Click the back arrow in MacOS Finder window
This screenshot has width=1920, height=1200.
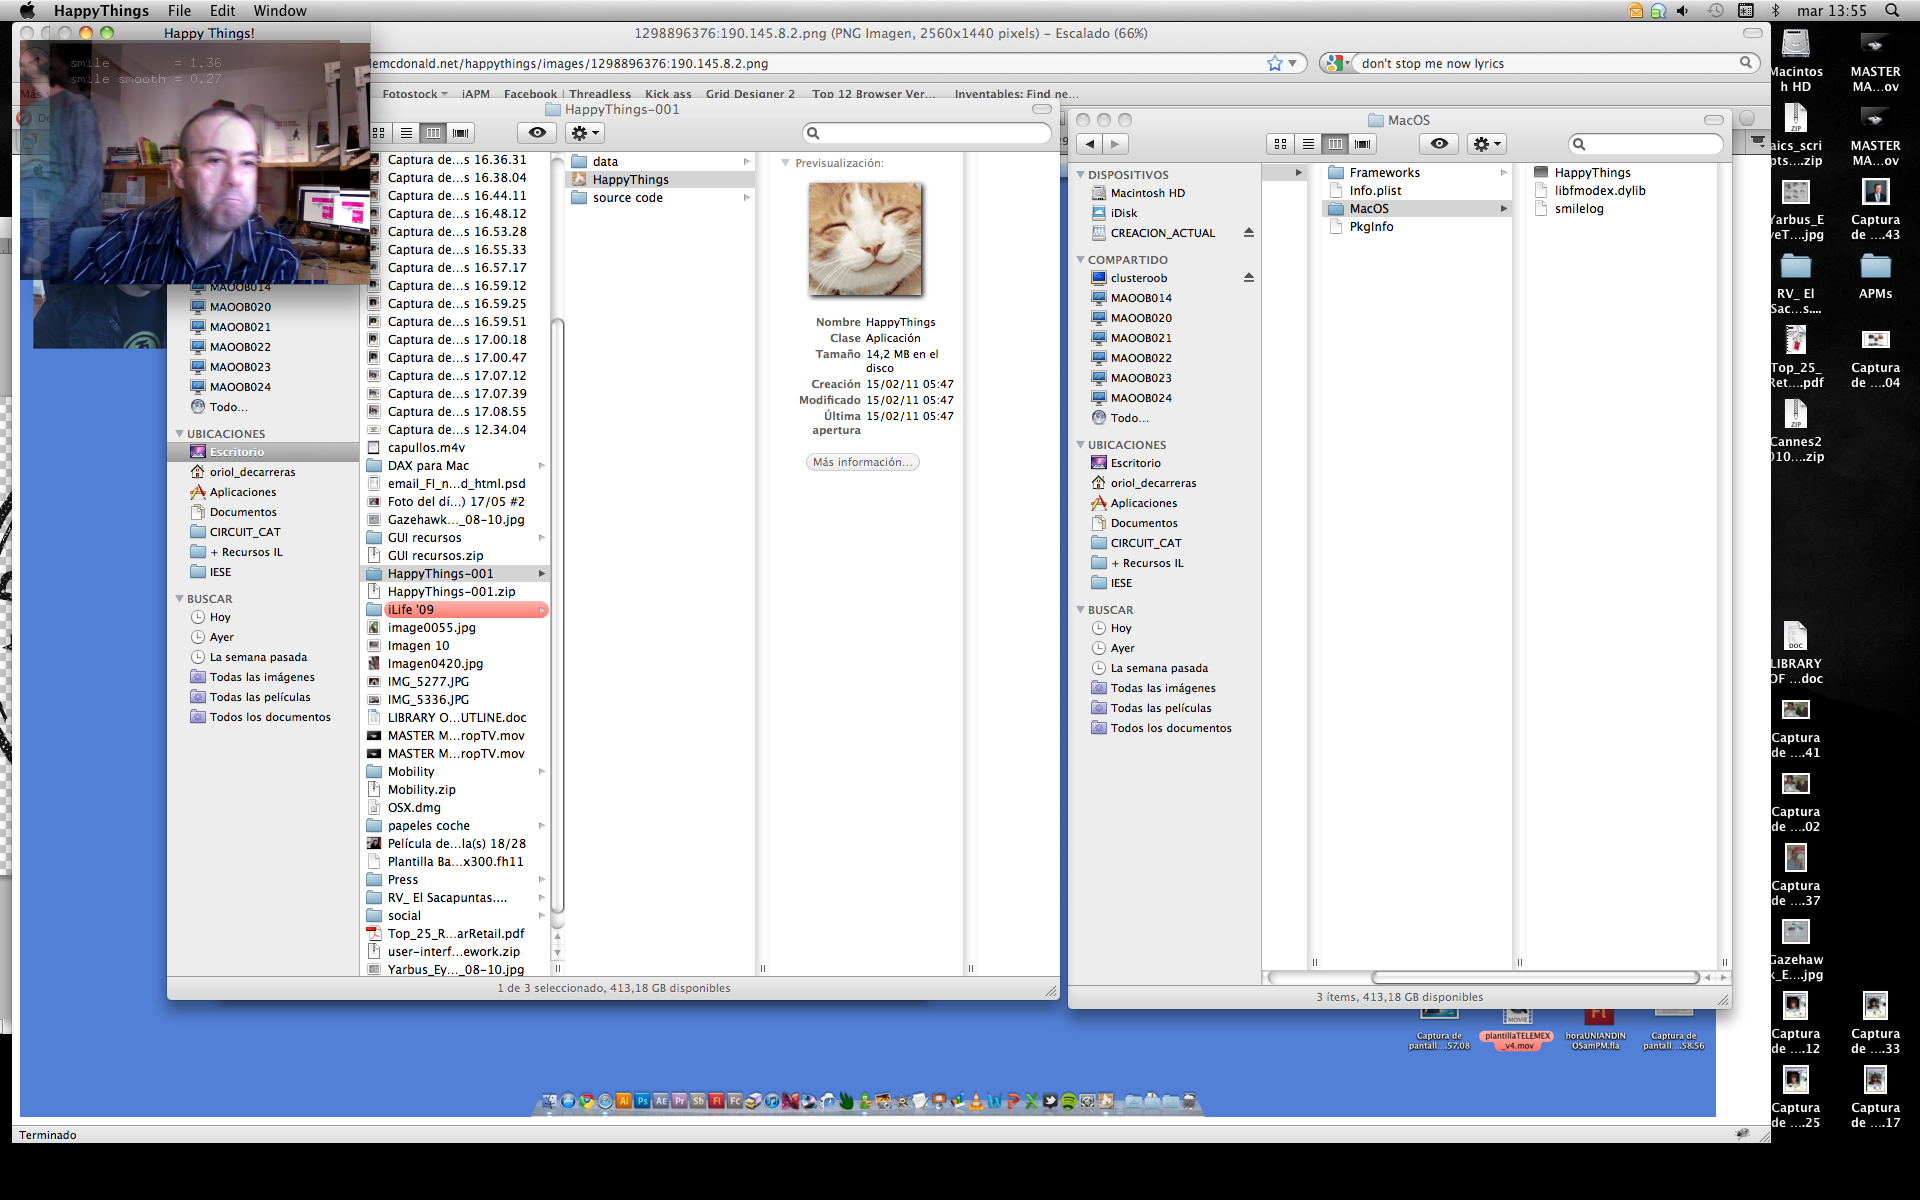point(1090,144)
